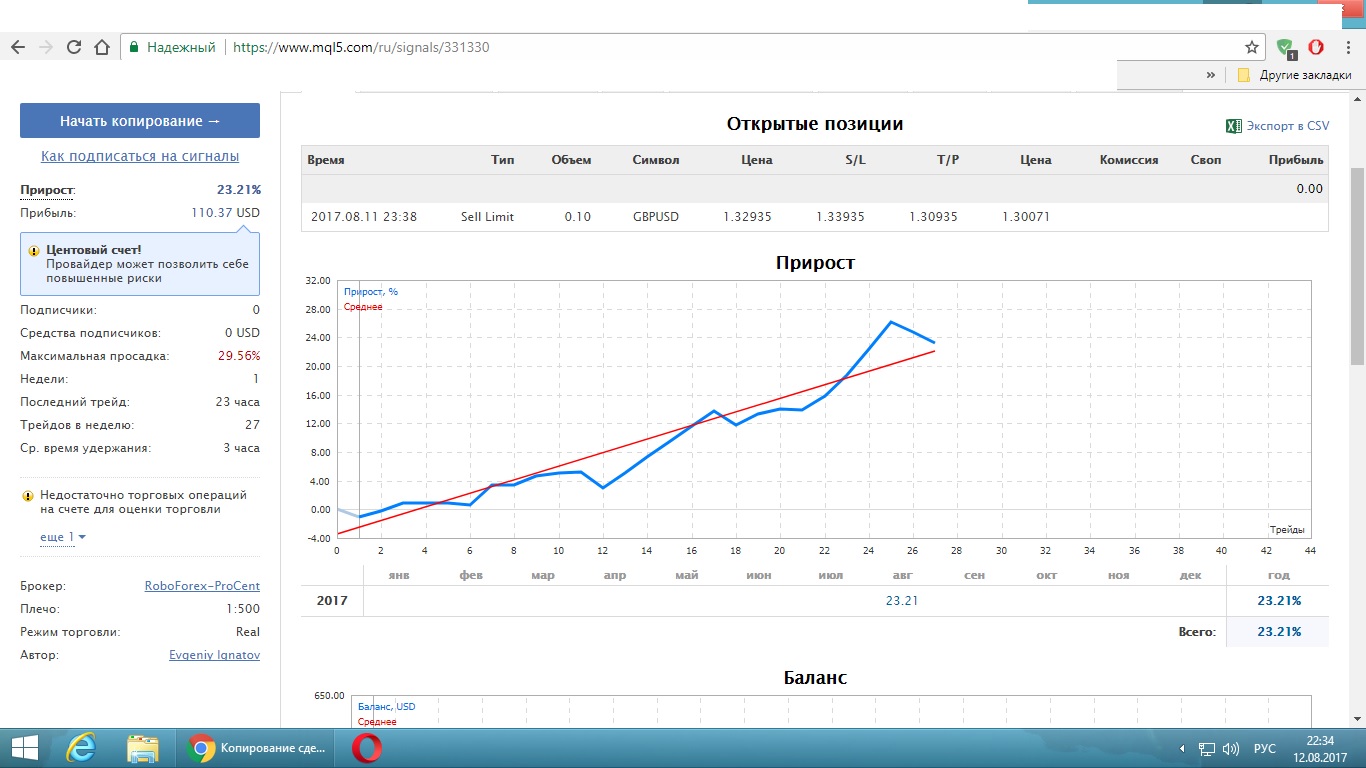Click the S/L column header
Viewport: 1366px width, 768px height.
click(x=855, y=160)
